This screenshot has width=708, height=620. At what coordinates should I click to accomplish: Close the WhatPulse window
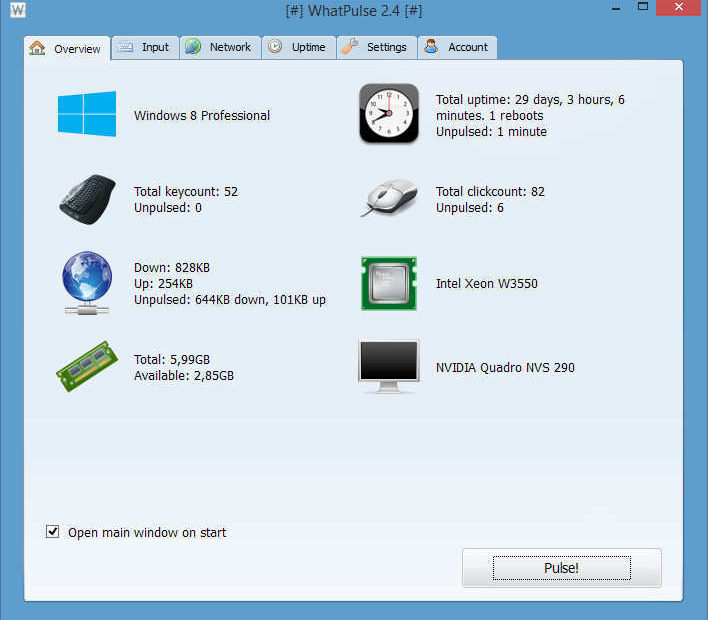(678, 7)
